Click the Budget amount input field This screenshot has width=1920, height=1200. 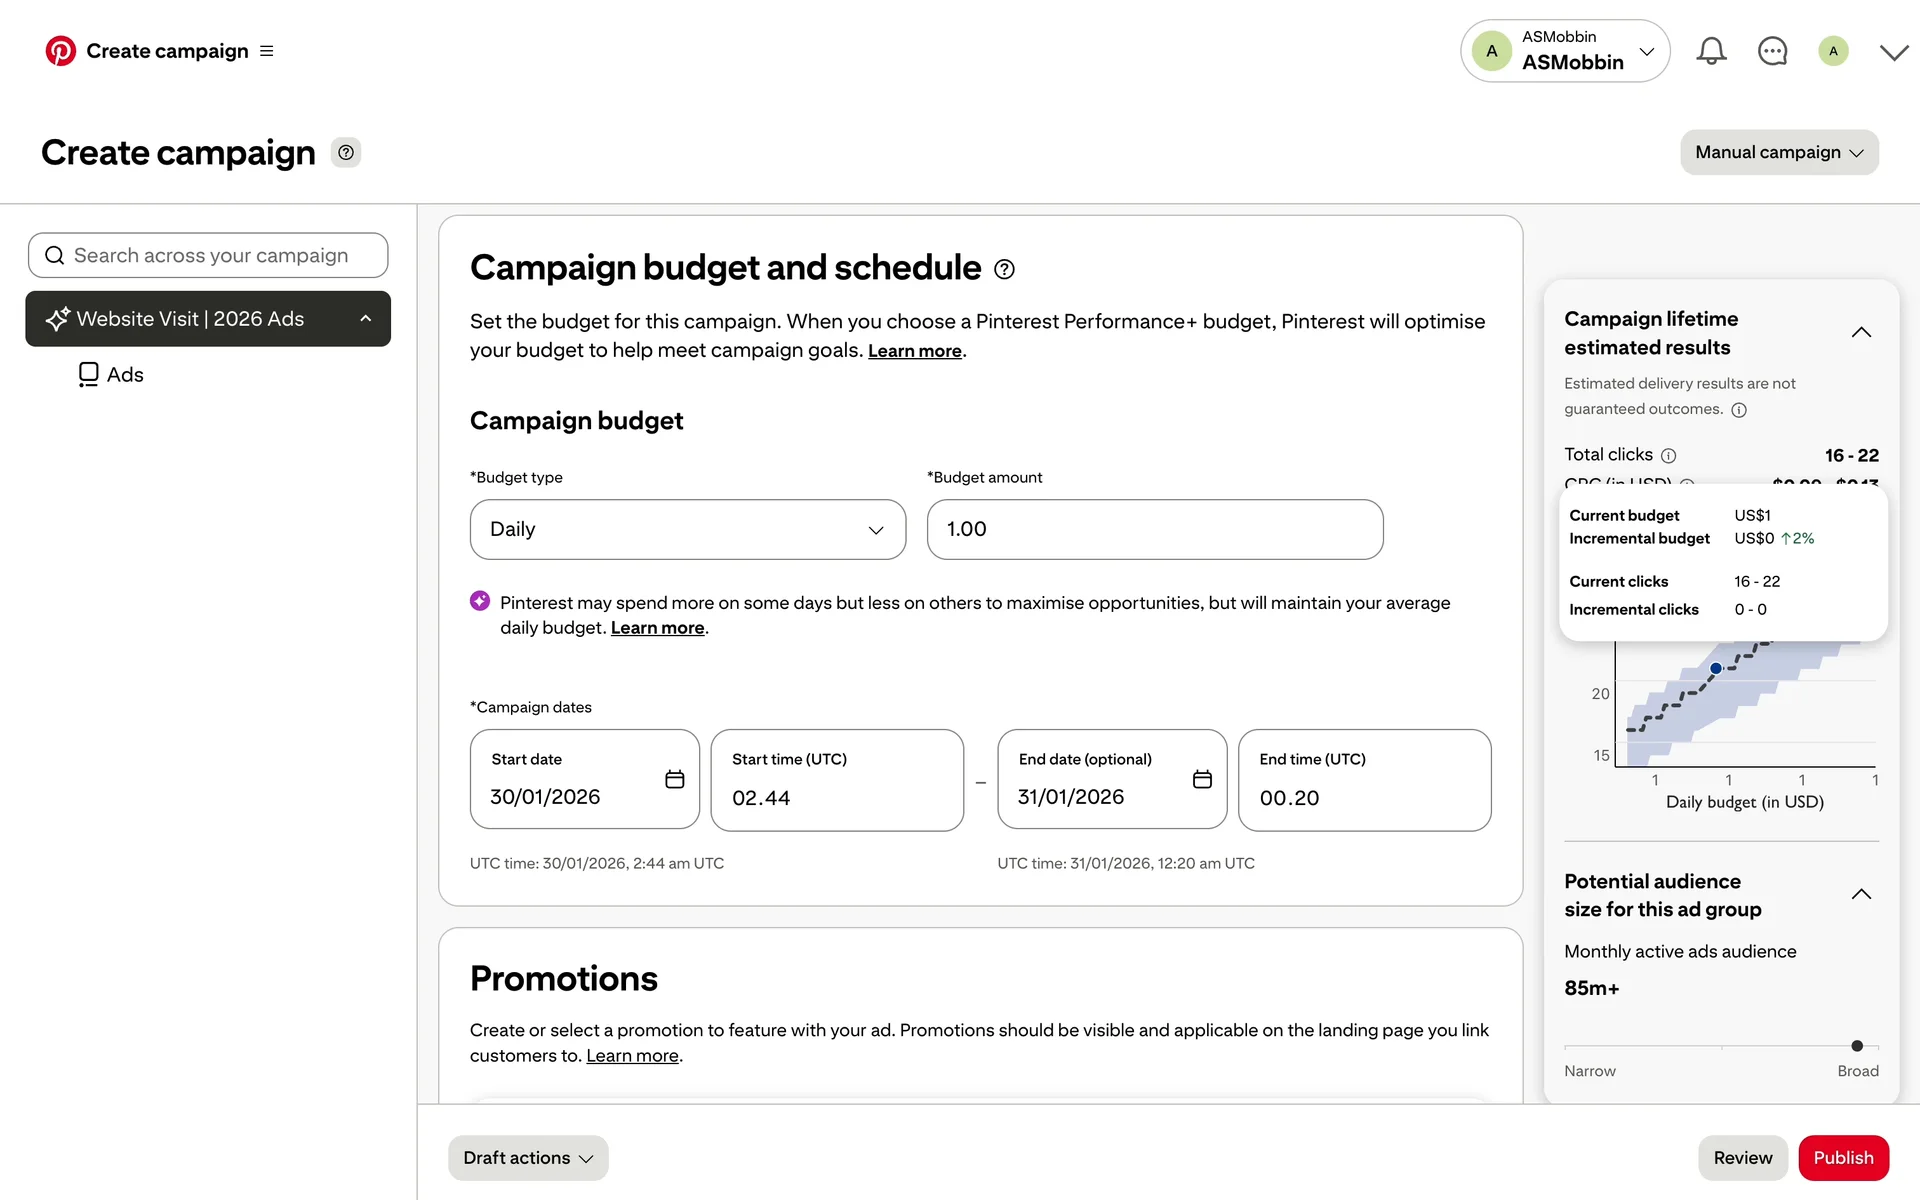tap(1154, 529)
